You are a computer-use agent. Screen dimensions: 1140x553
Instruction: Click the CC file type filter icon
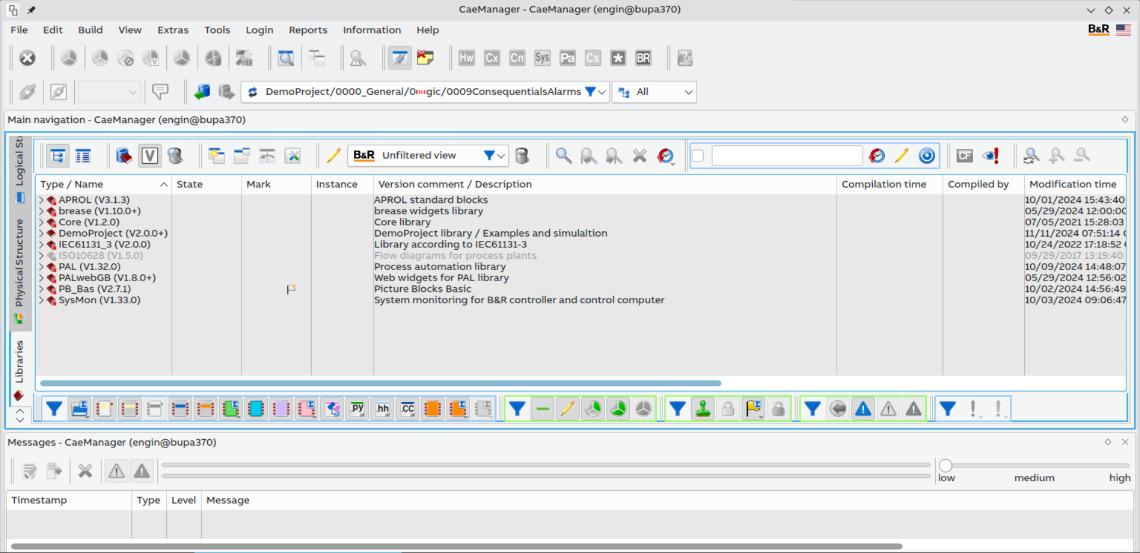pyautogui.click(x=407, y=409)
